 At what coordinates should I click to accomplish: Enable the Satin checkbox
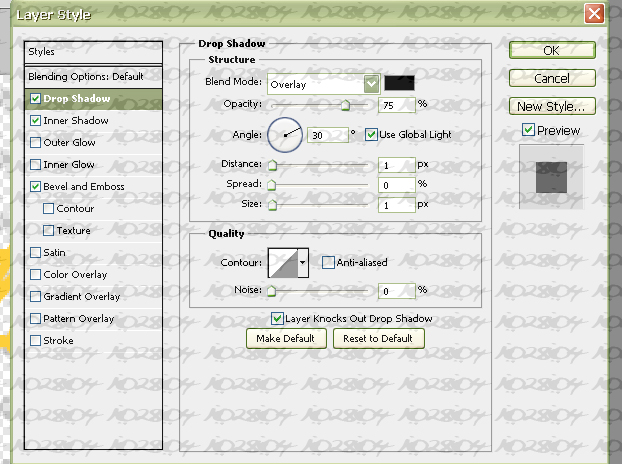pos(35,253)
